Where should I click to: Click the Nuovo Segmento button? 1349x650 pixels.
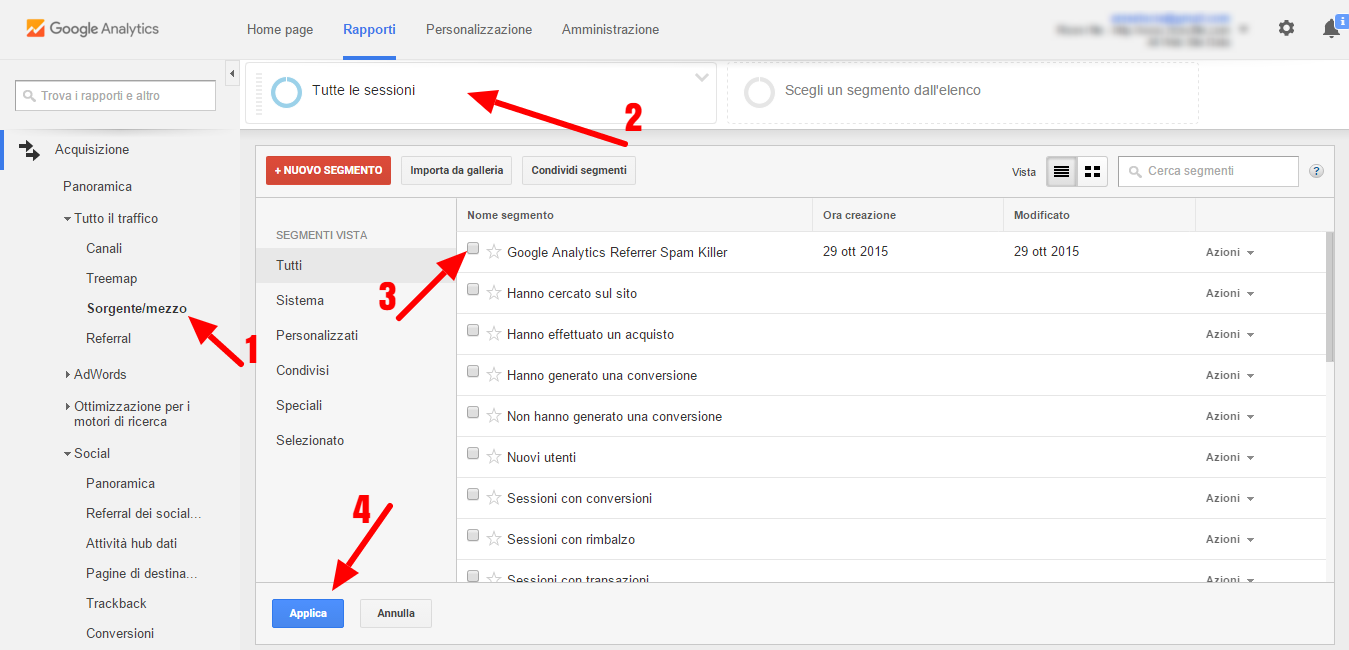(x=328, y=171)
